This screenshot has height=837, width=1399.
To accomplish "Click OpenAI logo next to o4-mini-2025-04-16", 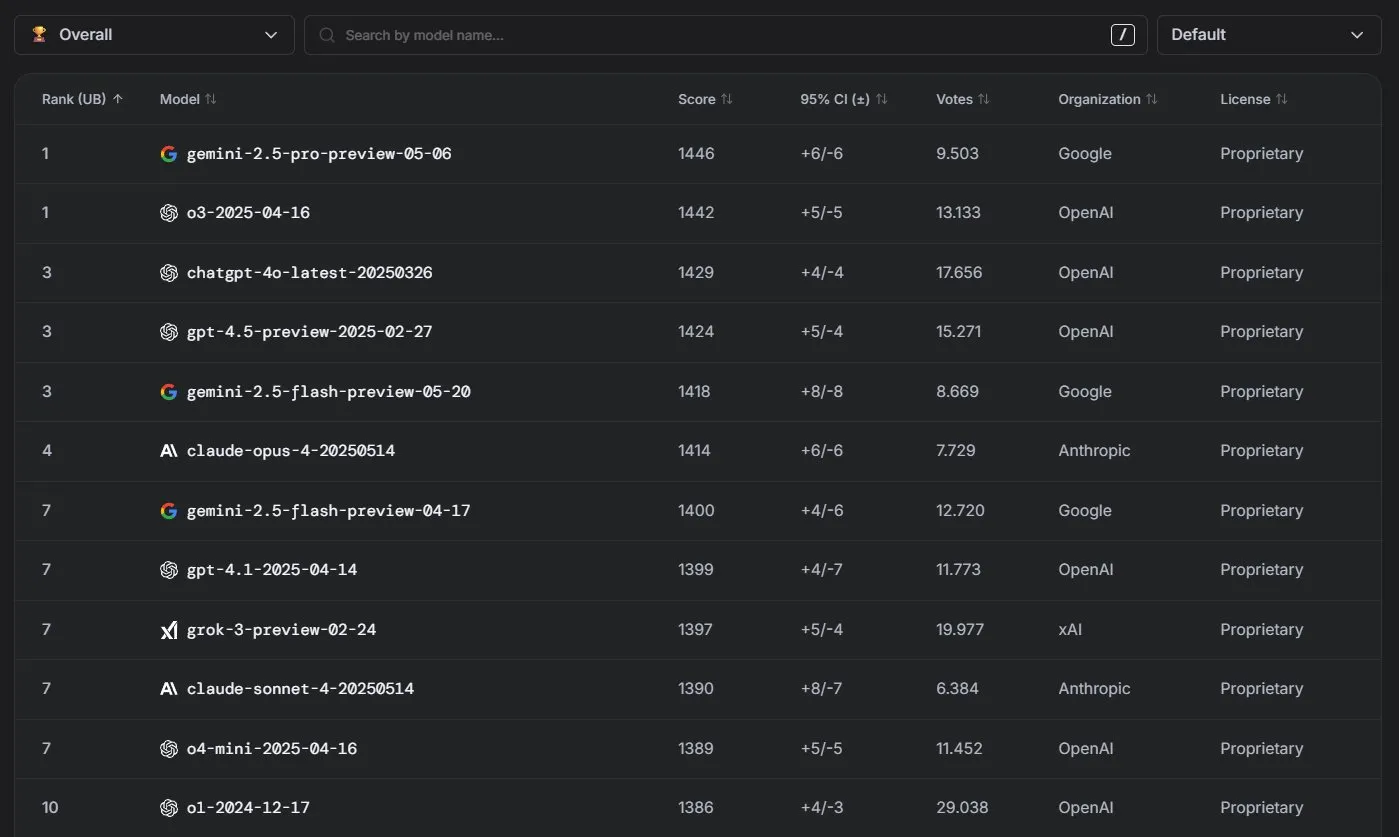I will click(169, 749).
